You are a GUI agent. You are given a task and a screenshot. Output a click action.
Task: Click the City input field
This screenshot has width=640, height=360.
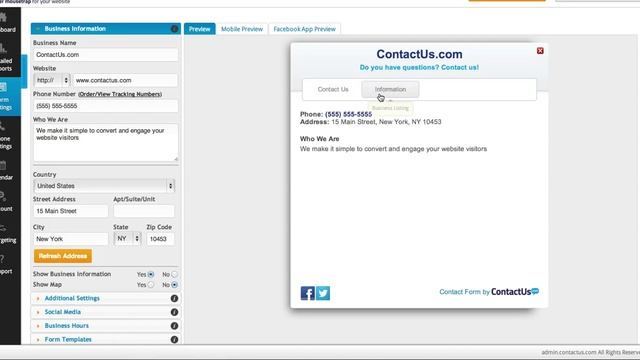coord(71,239)
